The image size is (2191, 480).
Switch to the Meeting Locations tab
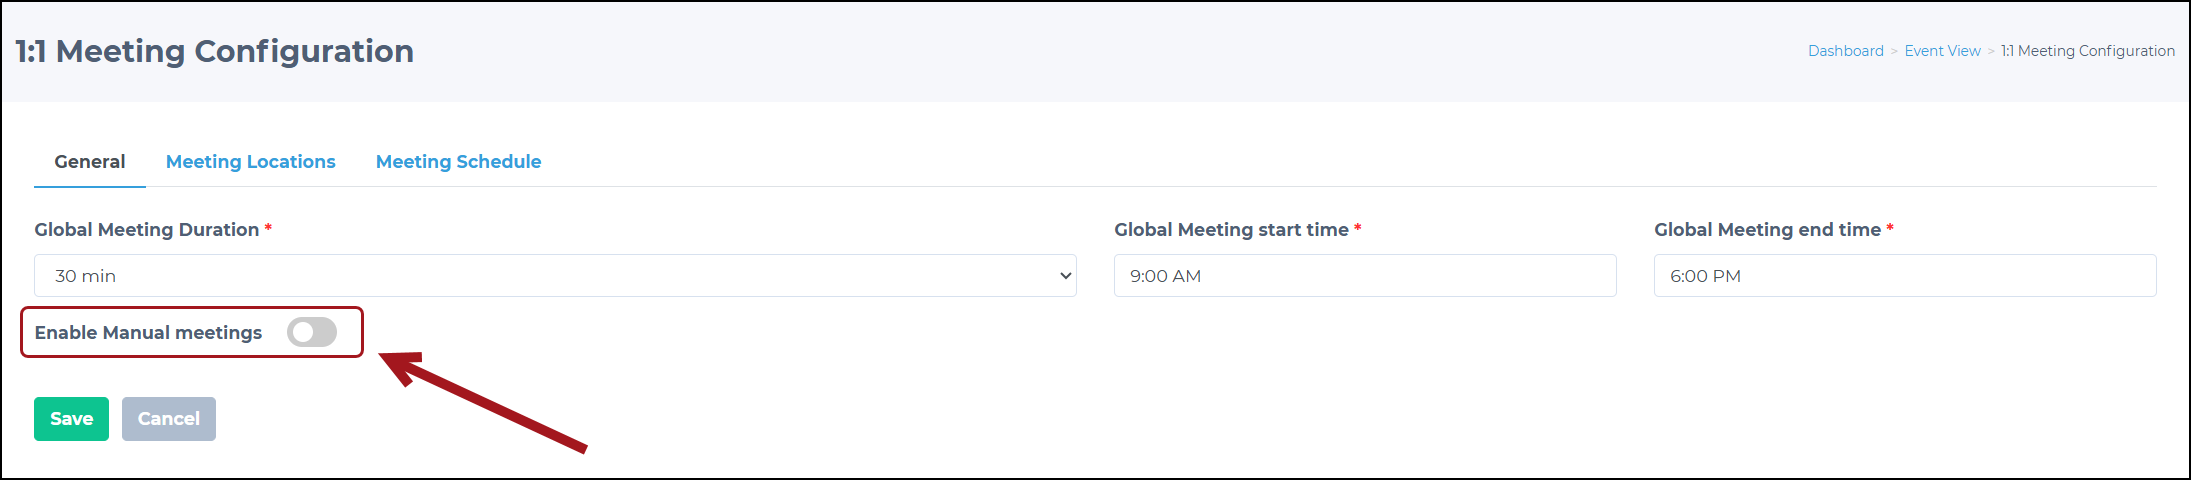pos(250,161)
